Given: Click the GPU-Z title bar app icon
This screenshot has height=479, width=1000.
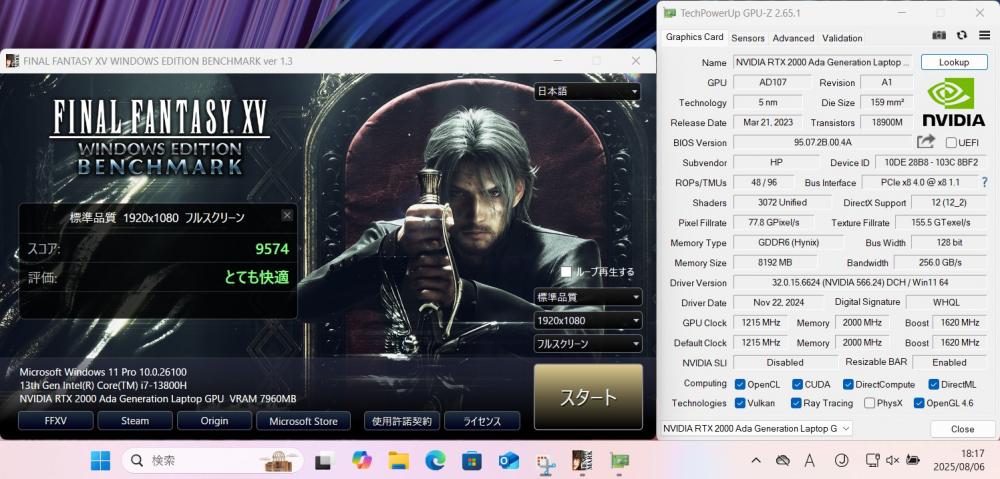Looking at the screenshot, I should (x=670, y=13).
